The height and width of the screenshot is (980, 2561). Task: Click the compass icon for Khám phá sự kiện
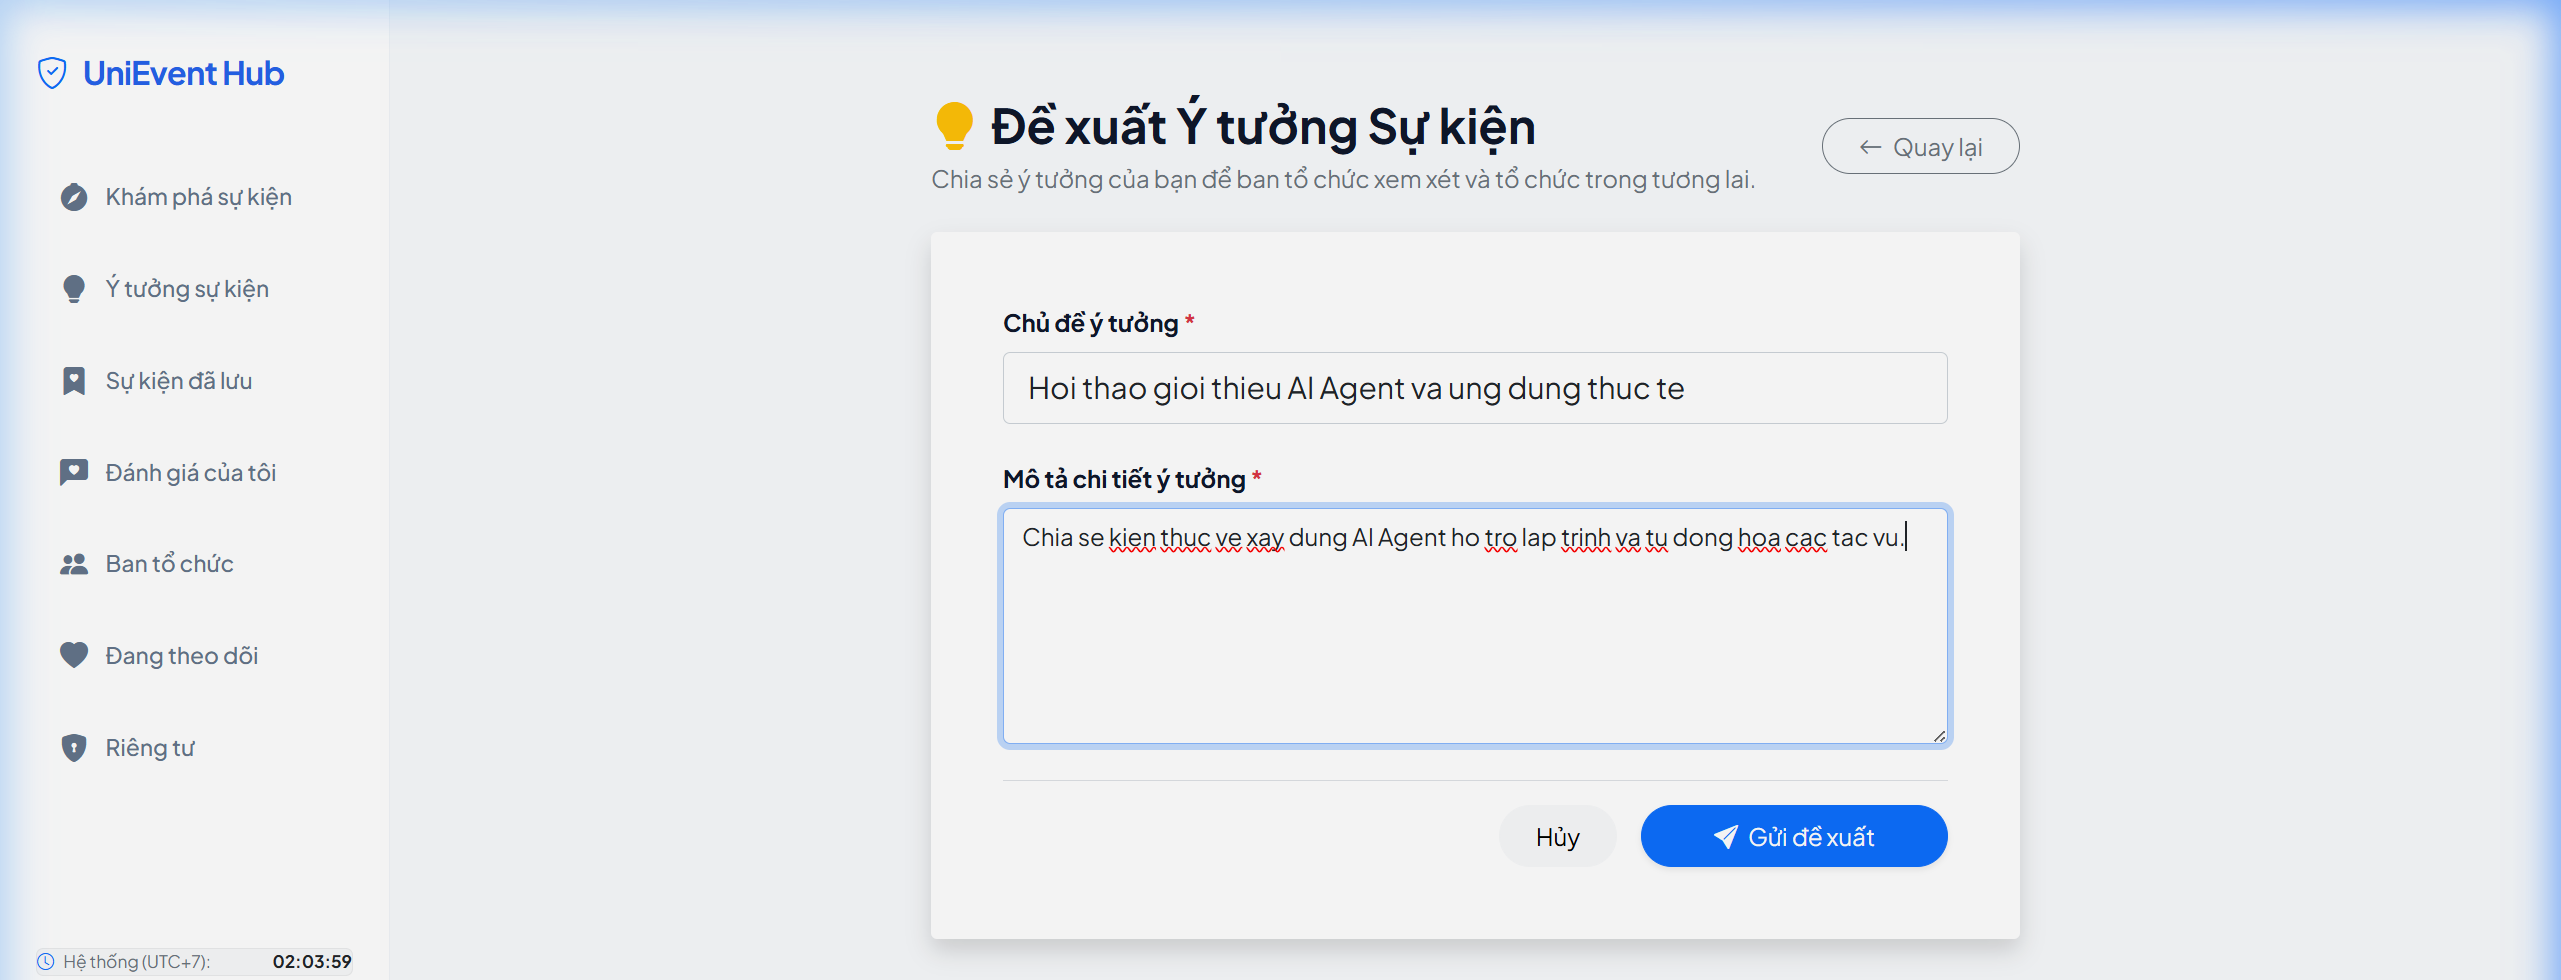pos(74,197)
